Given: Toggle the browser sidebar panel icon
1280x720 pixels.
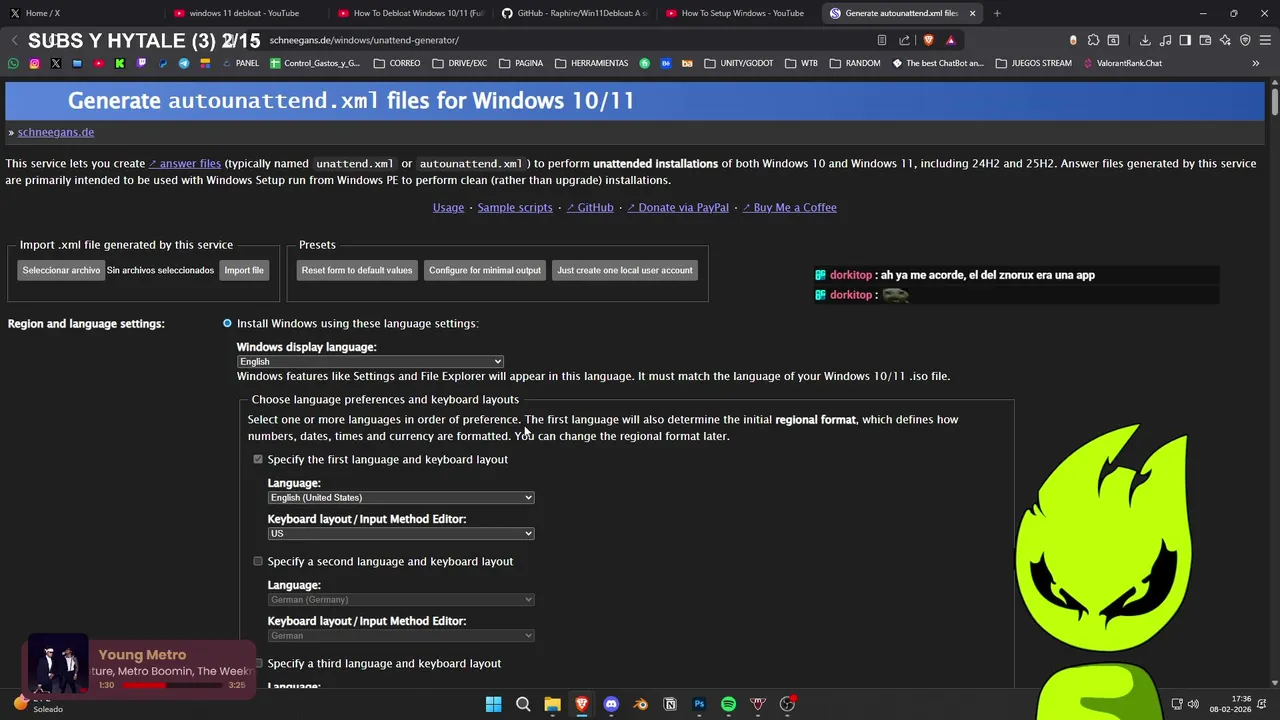Looking at the screenshot, I should pos(1185,40).
